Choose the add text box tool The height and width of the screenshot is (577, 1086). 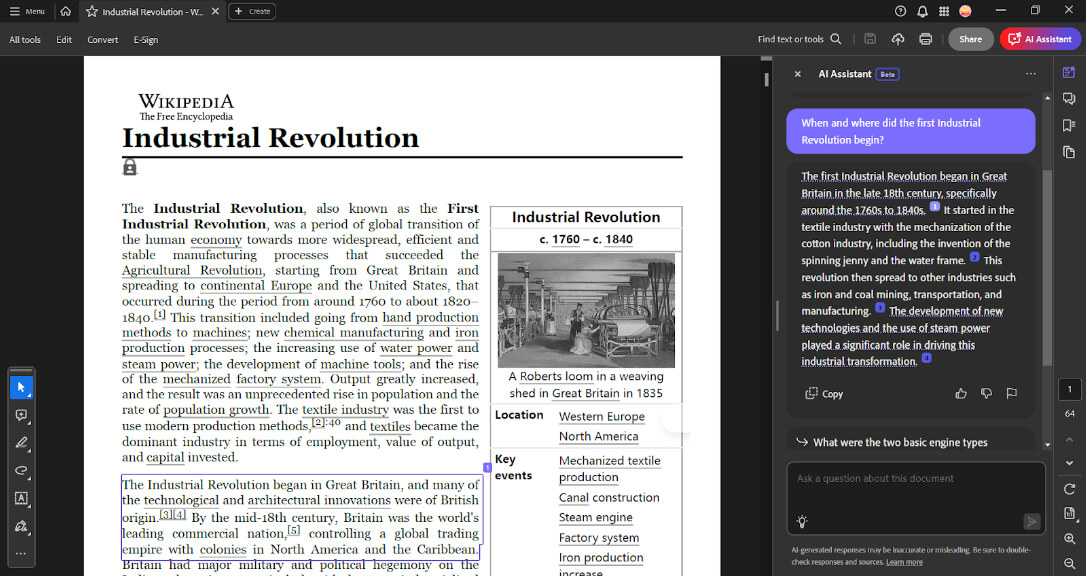click(x=21, y=499)
